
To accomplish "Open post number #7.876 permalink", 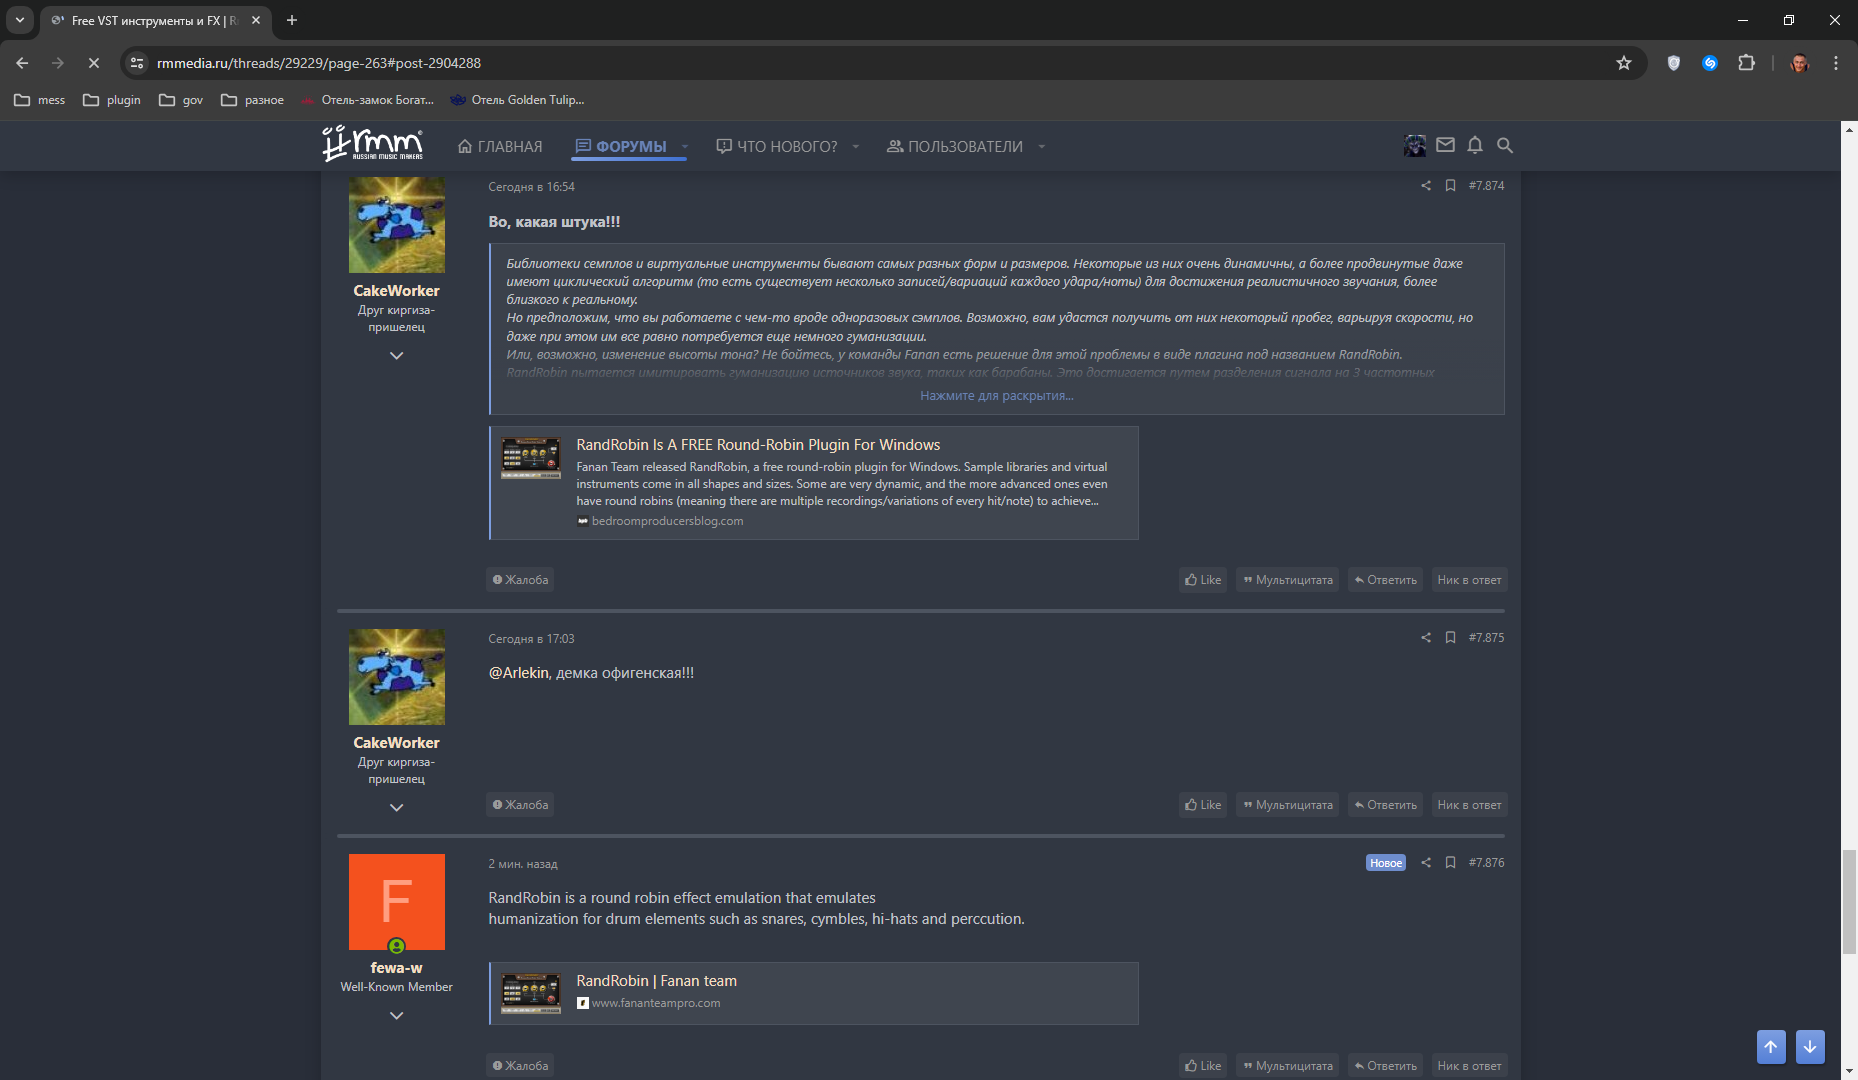I will [x=1486, y=862].
